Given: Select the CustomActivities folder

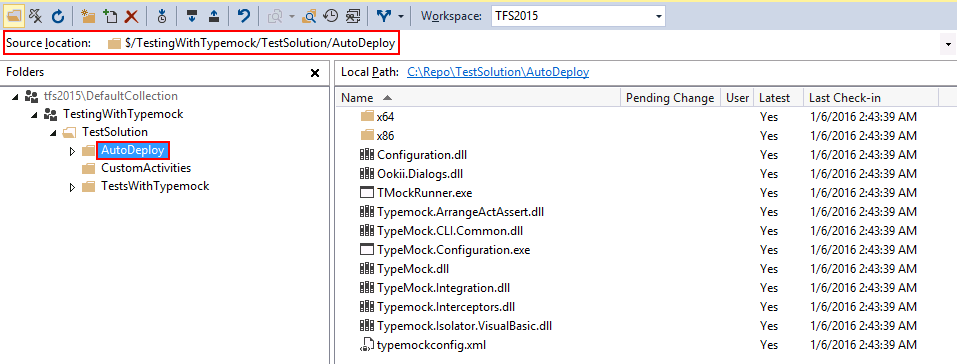Looking at the screenshot, I should pyautogui.click(x=146, y=167).
